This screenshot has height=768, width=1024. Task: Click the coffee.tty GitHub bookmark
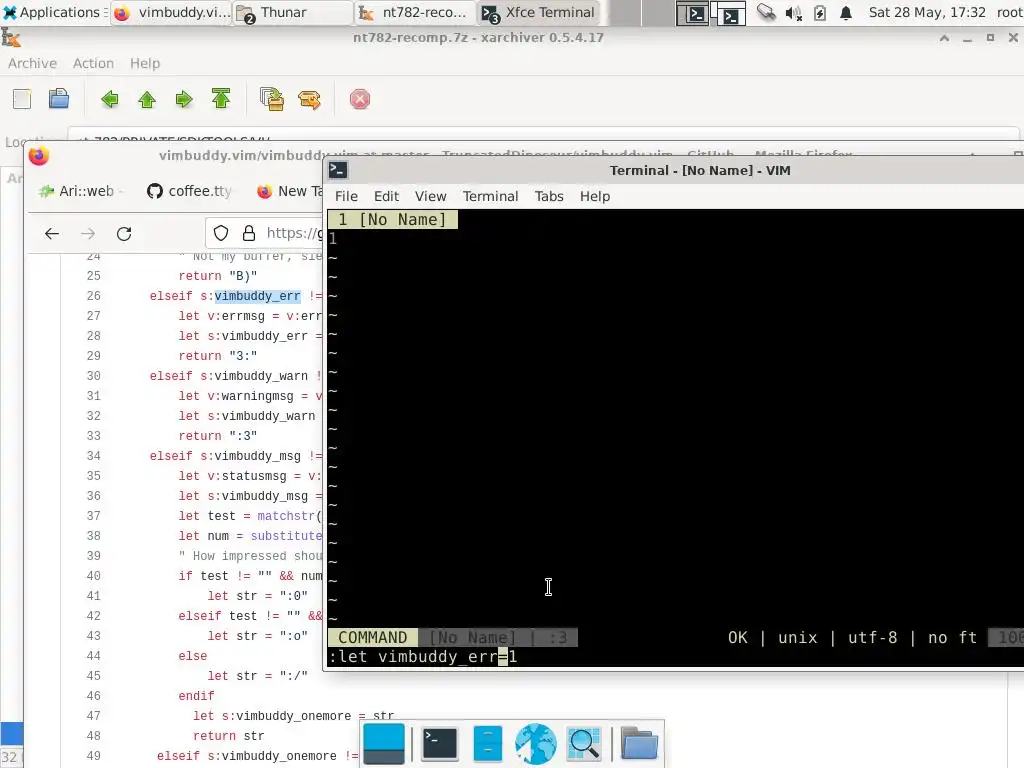click(x=189, y=191)
